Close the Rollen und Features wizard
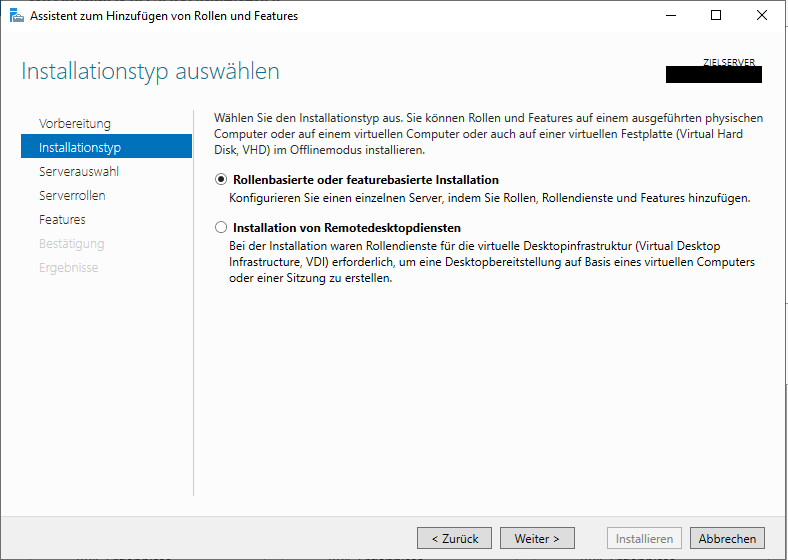788x560 pixels. coord(761,16)
